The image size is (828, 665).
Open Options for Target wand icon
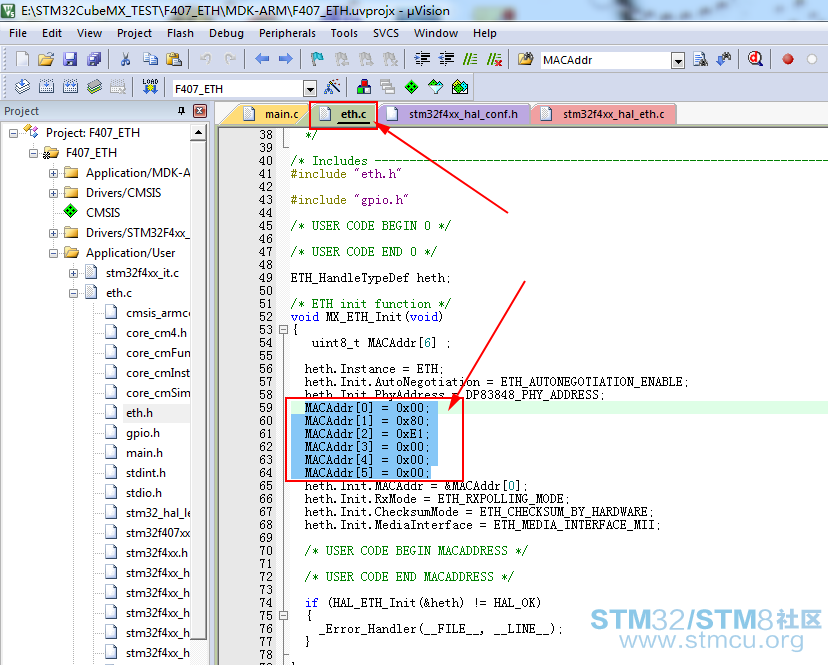click(332, 87)
